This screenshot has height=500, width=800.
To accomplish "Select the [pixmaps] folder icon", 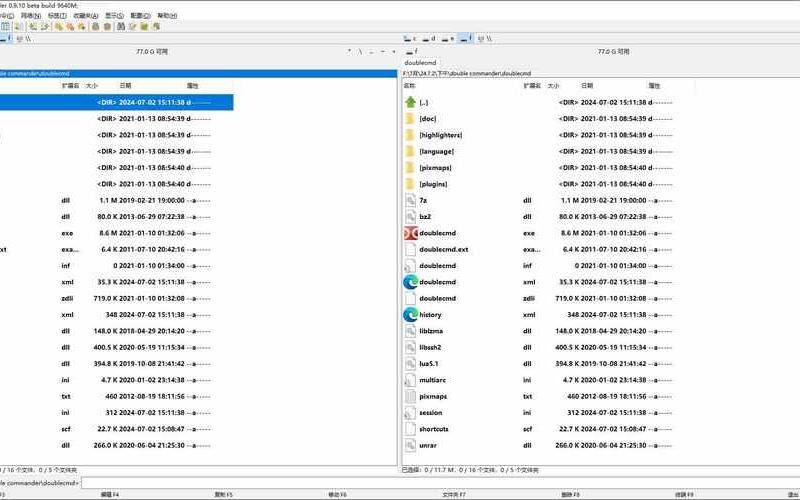I will click(410, 167).
